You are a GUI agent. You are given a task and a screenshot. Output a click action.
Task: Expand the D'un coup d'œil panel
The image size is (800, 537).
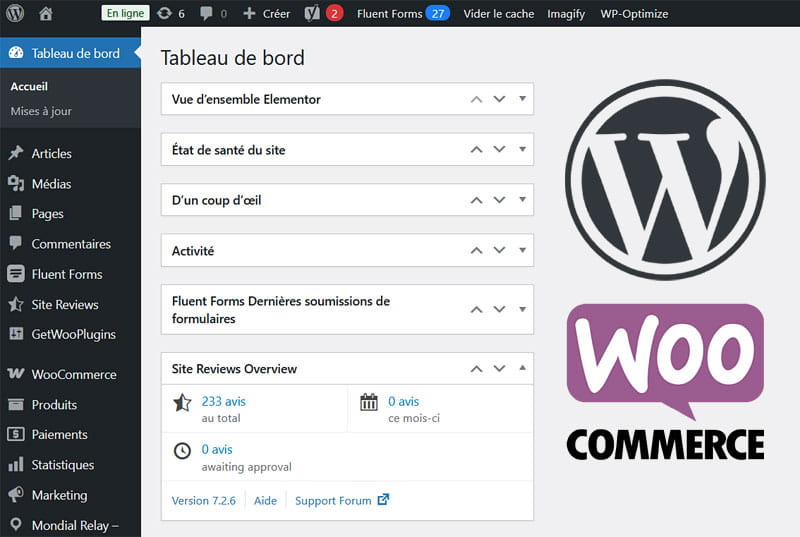pyautogui.click(x=522, y=199)
